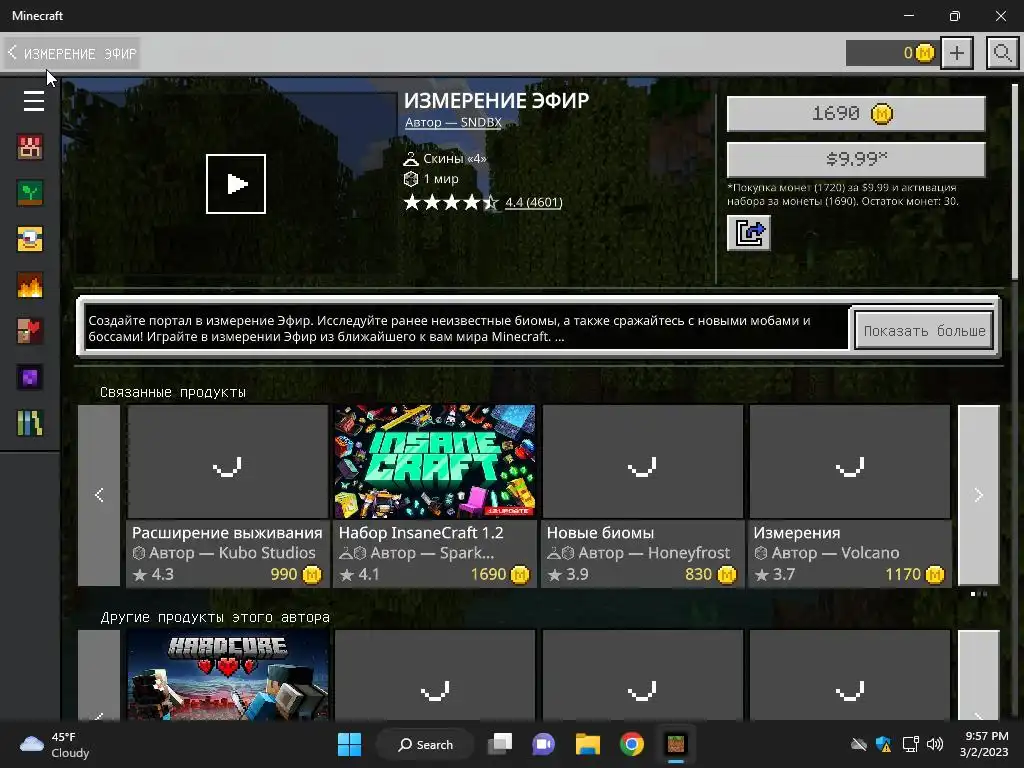Click the vertical scrollbar of store page

click(x=1016, y=183)
